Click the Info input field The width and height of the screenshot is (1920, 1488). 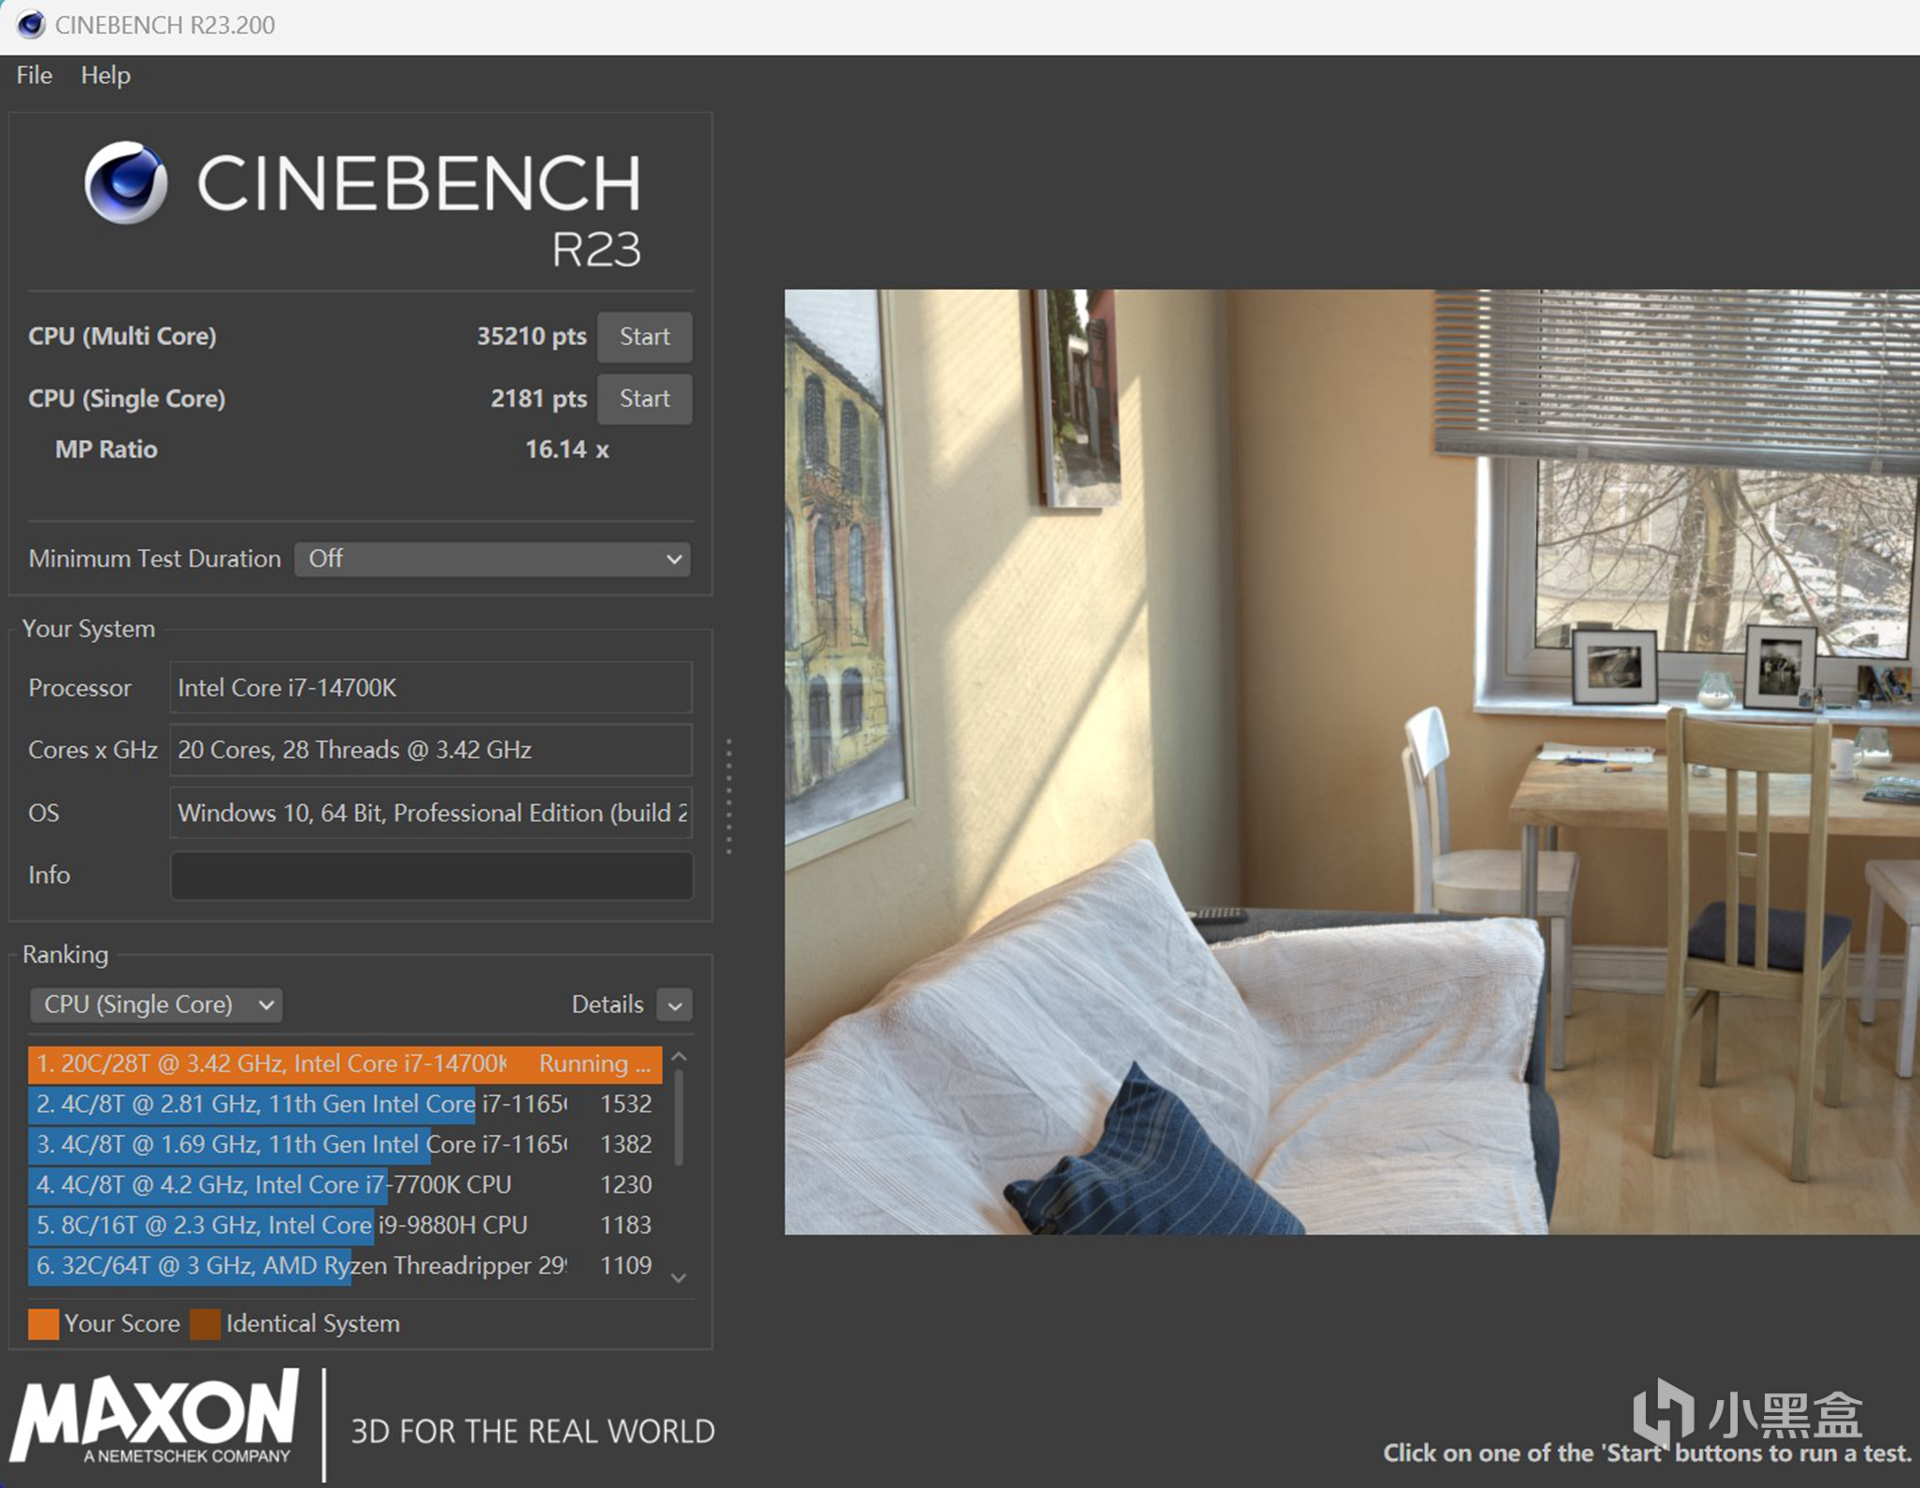pyautogui.click(x=431, y=875)
